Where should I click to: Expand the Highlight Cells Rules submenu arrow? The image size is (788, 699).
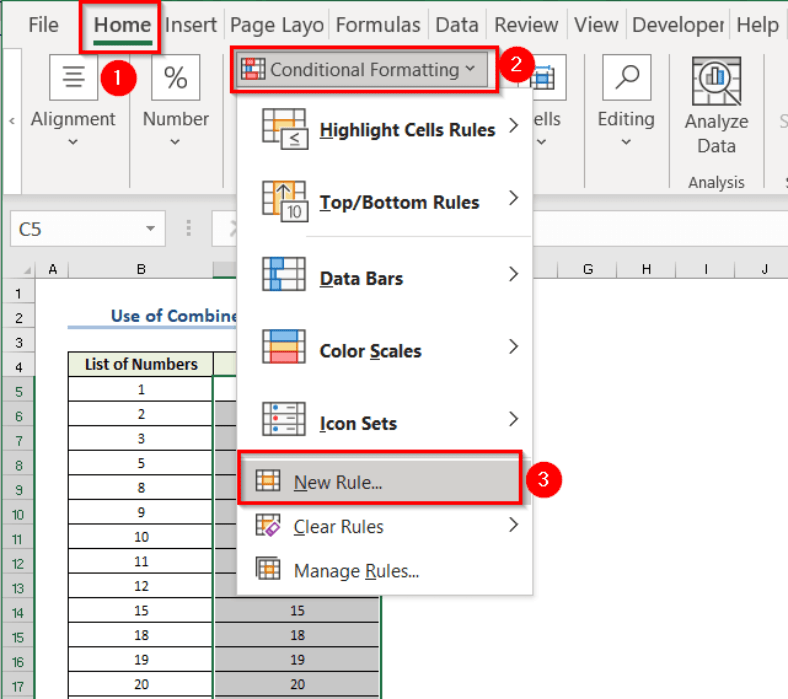(513, 125)
